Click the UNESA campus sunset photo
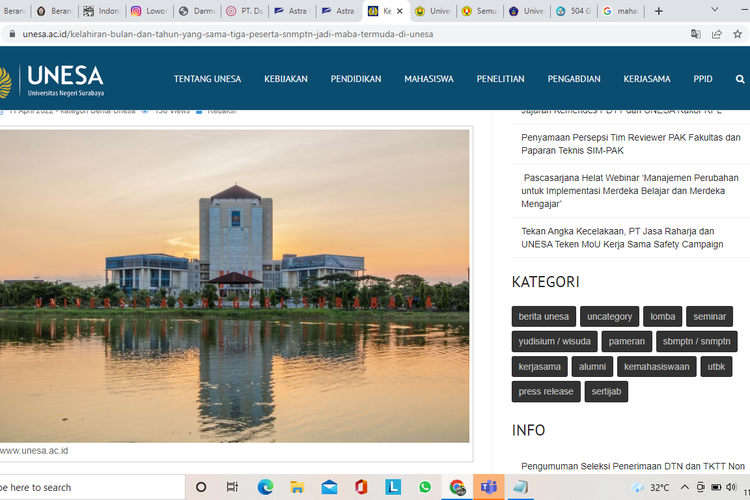750x500 pixels. tap(234, 285)
